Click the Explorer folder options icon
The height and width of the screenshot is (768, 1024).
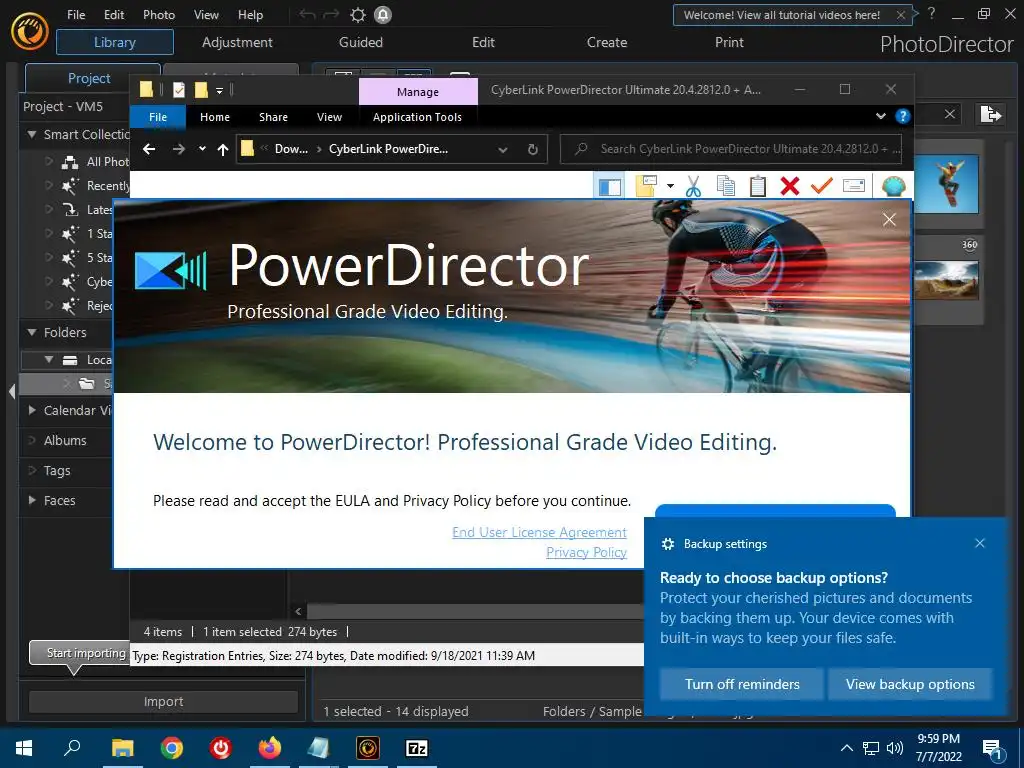point(647,186)
